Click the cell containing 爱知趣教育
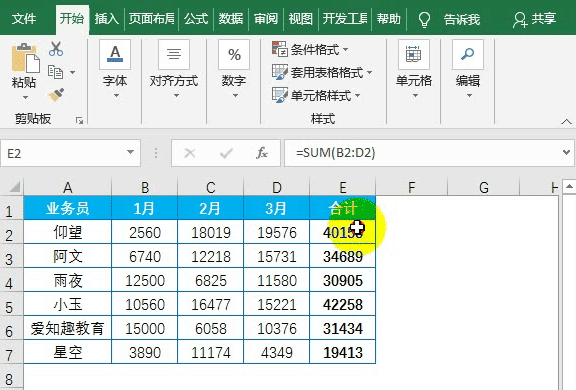 coord(68,328)
